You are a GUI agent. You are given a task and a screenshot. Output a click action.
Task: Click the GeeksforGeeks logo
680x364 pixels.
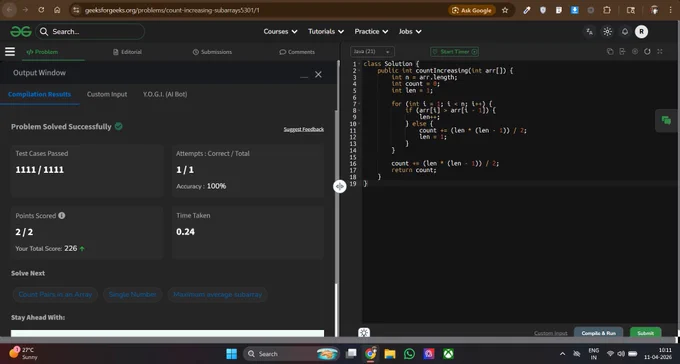[x=21, y=31]
